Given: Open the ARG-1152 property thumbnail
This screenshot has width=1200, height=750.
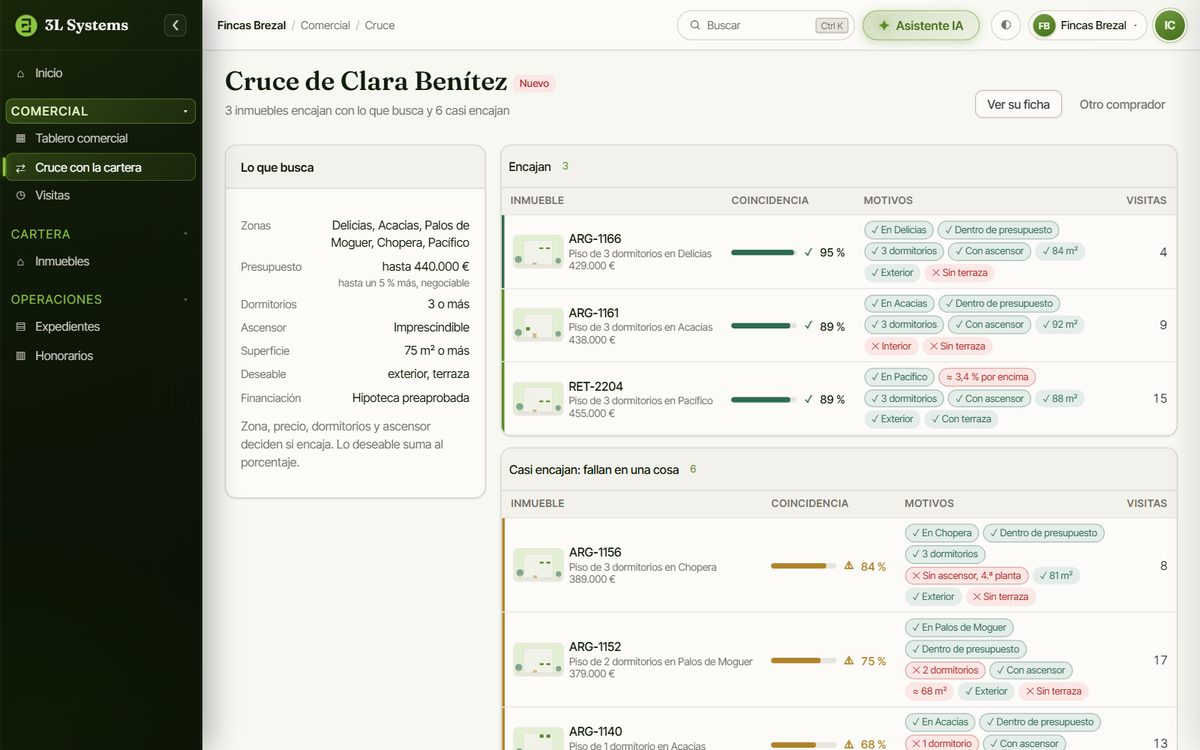Looking at the screenshot, I should pos(538,660).
